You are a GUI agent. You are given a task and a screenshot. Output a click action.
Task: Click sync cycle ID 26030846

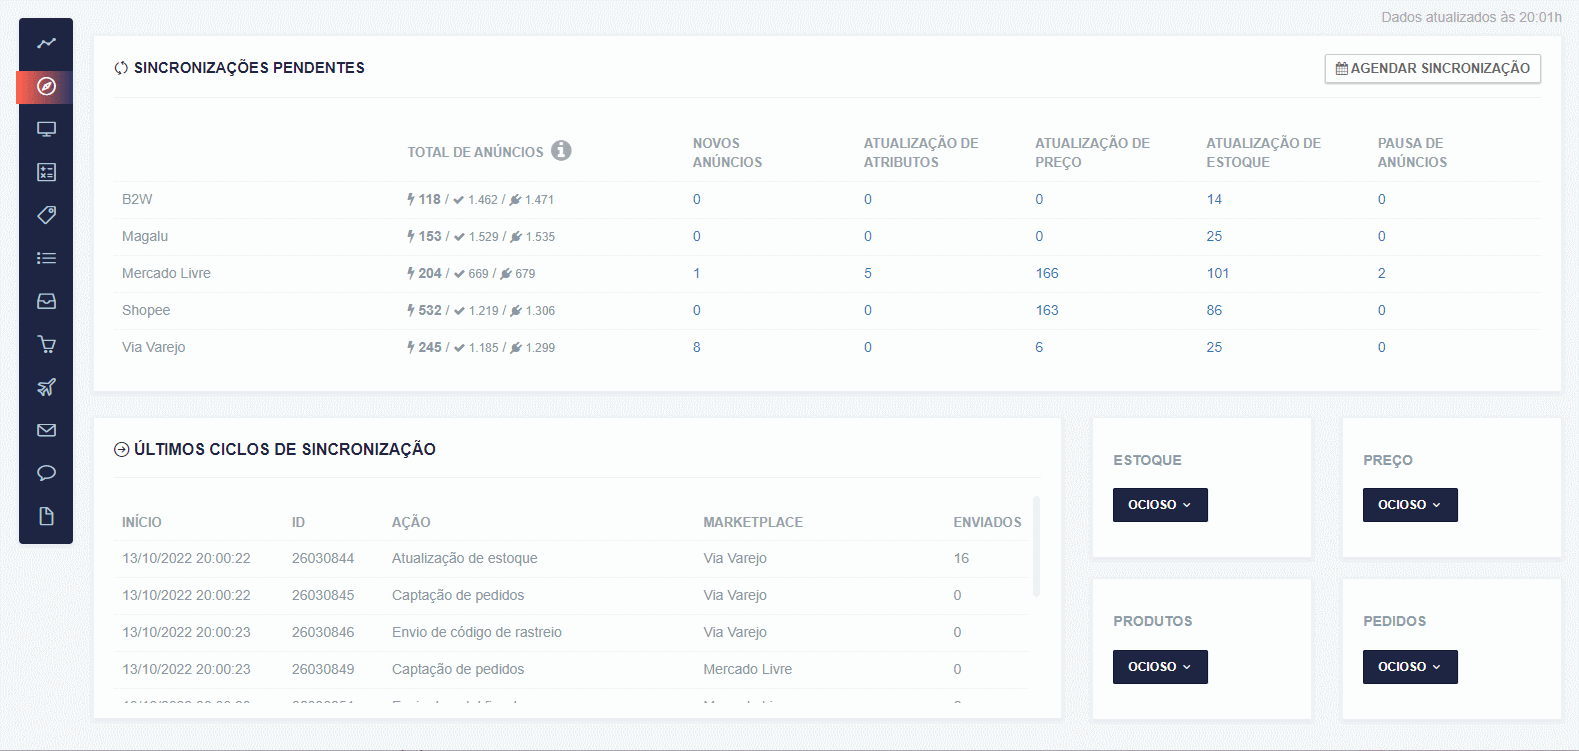pos(323,632)
